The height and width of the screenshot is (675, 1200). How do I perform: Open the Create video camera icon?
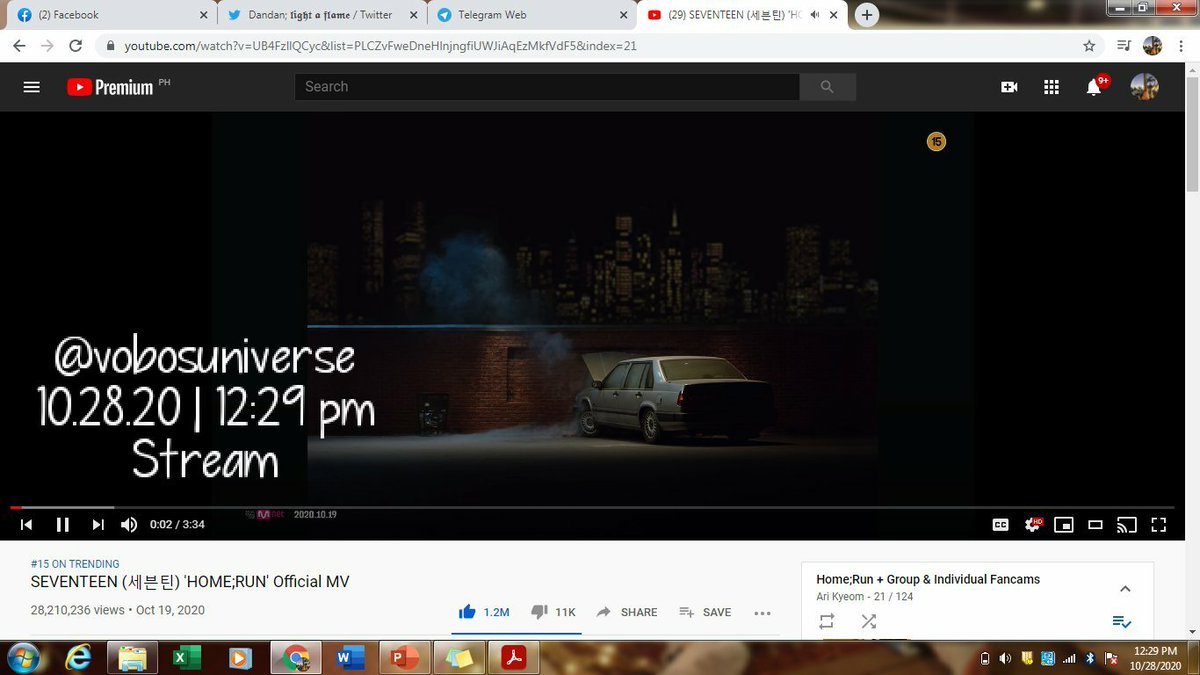[x=1009, y=87]
